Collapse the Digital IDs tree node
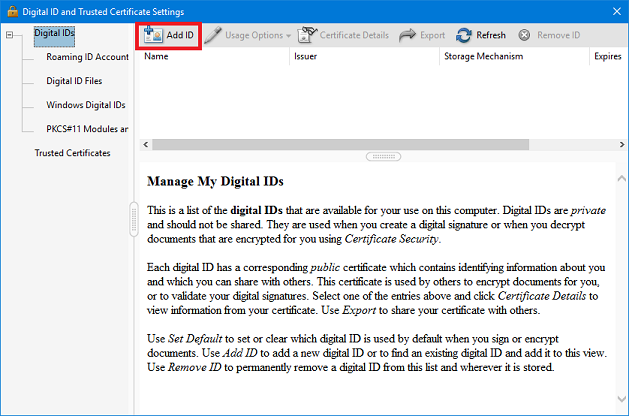 tap(10, 35)
